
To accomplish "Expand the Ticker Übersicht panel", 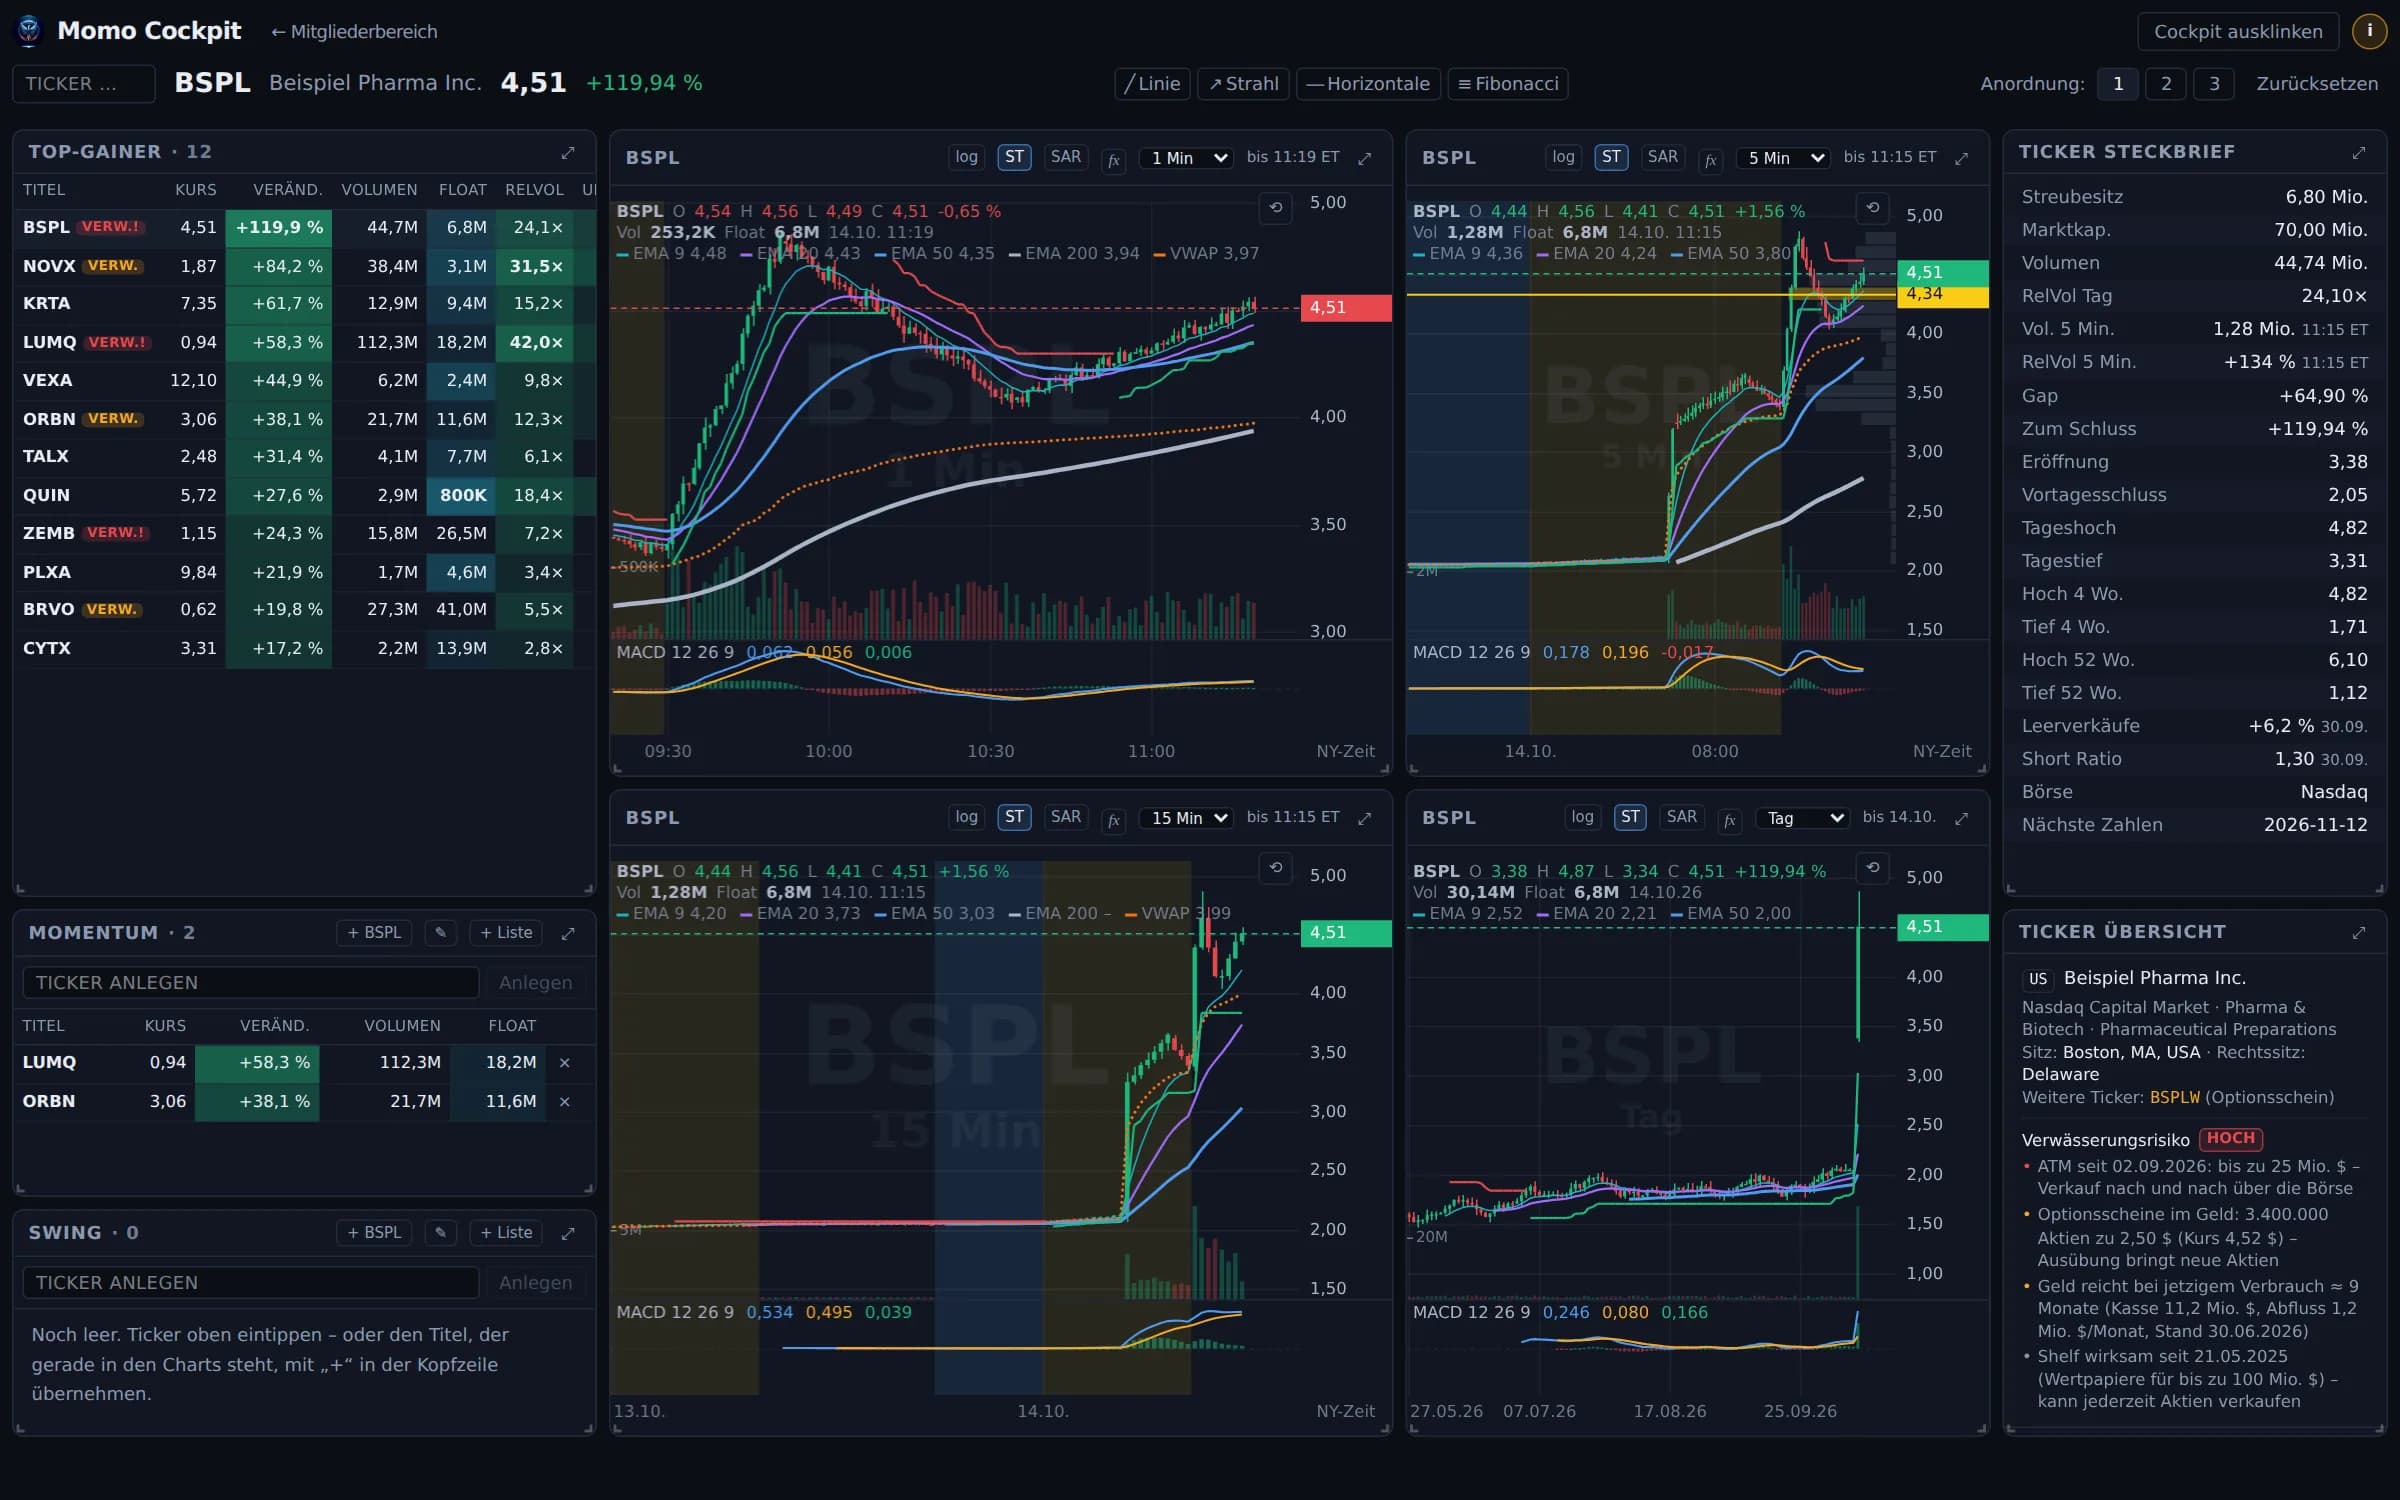I will 2359,933.
